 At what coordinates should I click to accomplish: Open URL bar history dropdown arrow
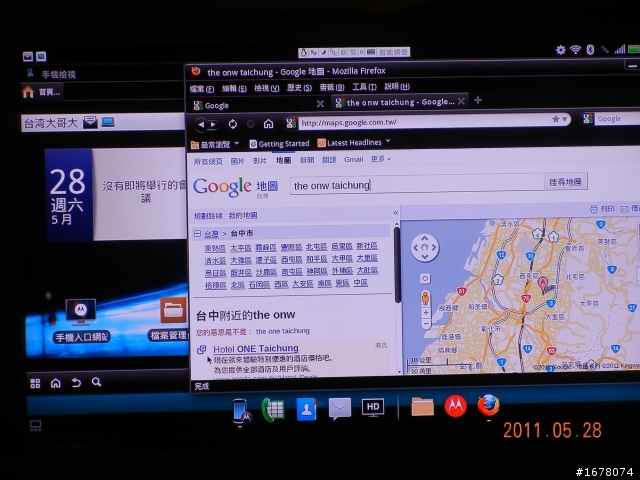click(x=564, y=119)
